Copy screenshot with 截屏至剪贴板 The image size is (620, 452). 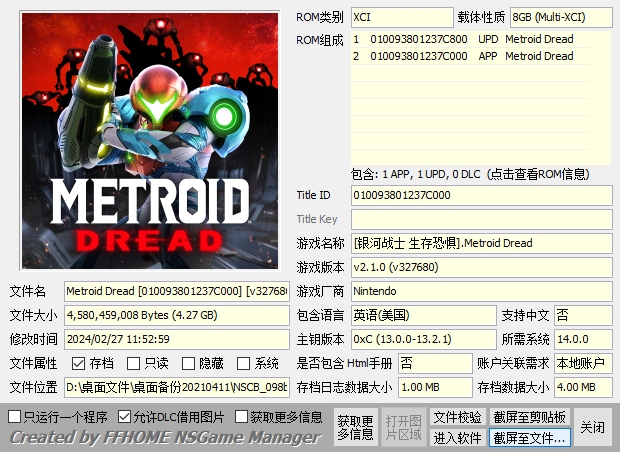tap(529, 417)
